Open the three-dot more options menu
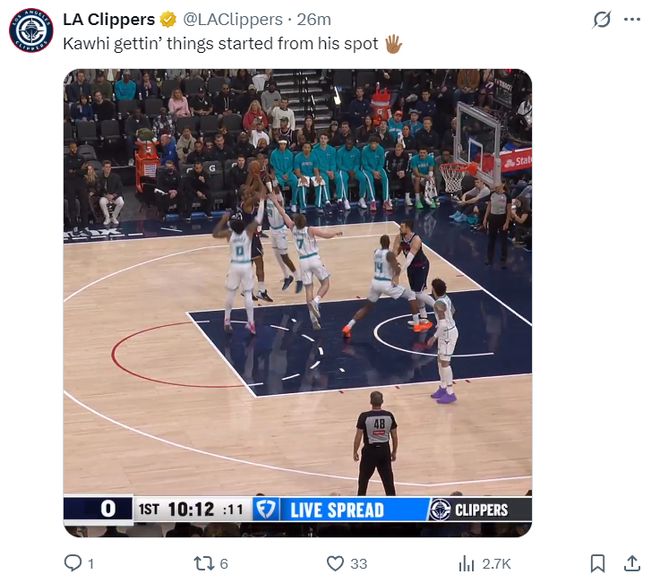The height and width of the screenshot is (583, 660). 632,19
